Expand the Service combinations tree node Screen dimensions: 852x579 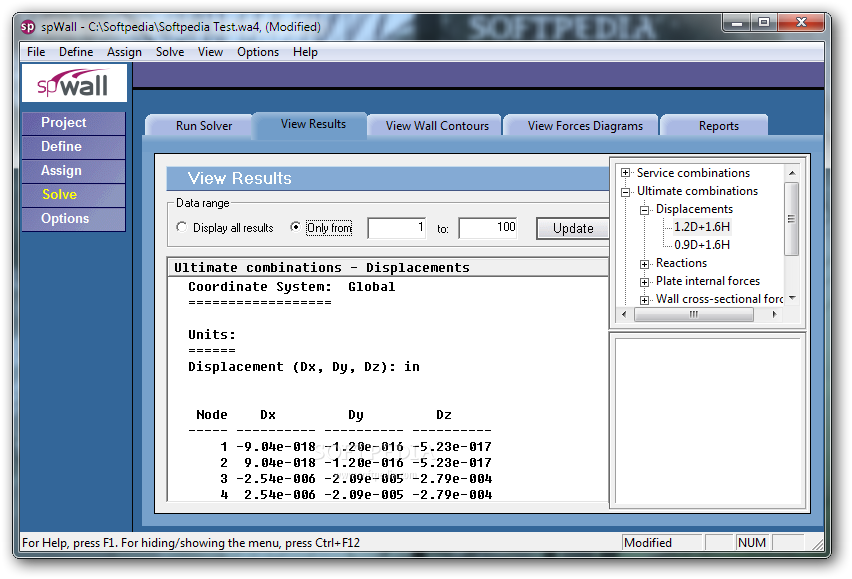click(625, 173)
